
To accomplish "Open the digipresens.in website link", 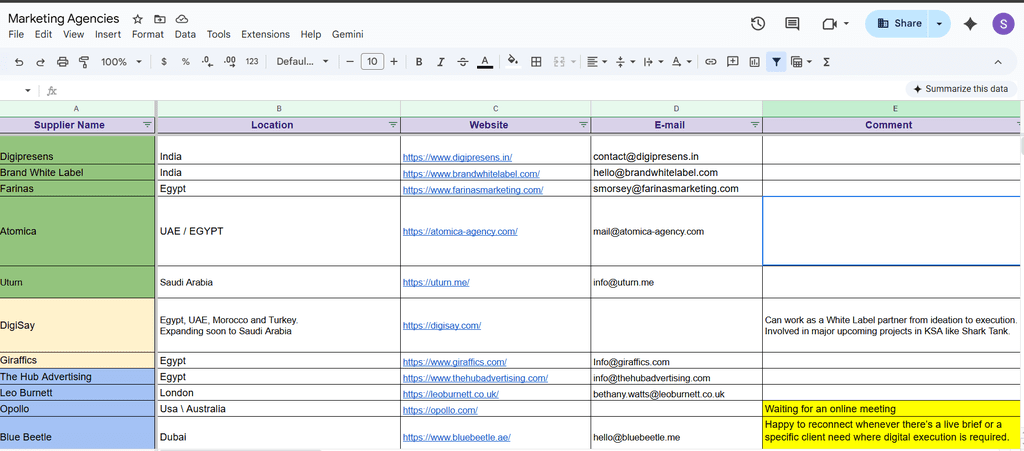I will coord(457,157).
